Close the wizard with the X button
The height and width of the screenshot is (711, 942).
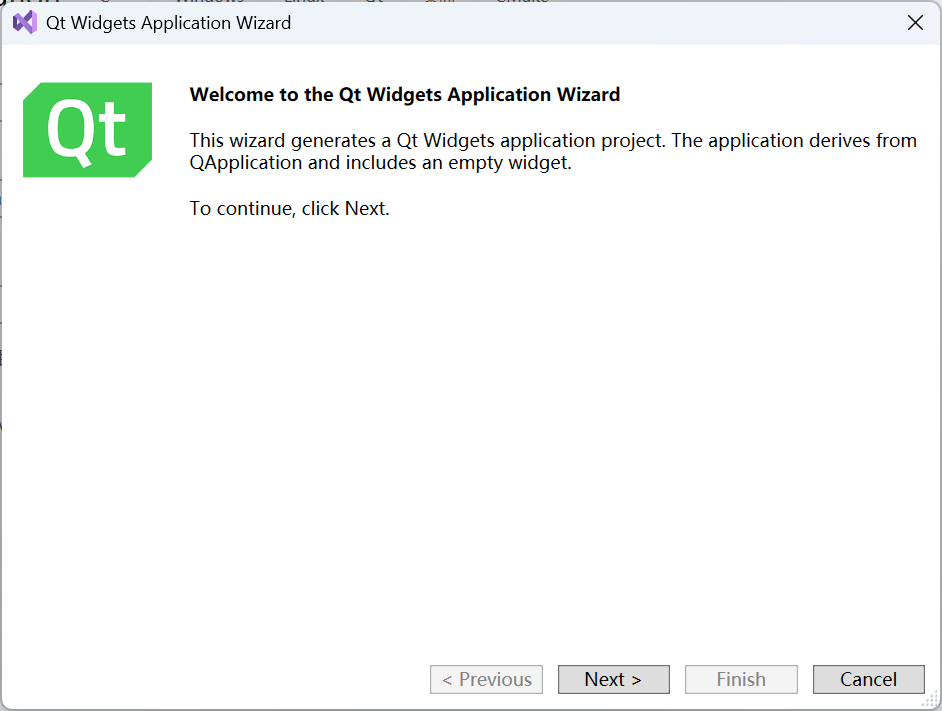(915, 23)
